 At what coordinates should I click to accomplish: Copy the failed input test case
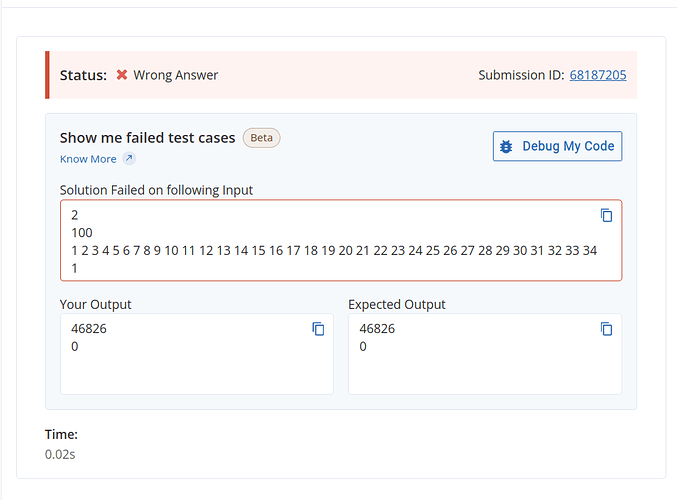(606, 215)
